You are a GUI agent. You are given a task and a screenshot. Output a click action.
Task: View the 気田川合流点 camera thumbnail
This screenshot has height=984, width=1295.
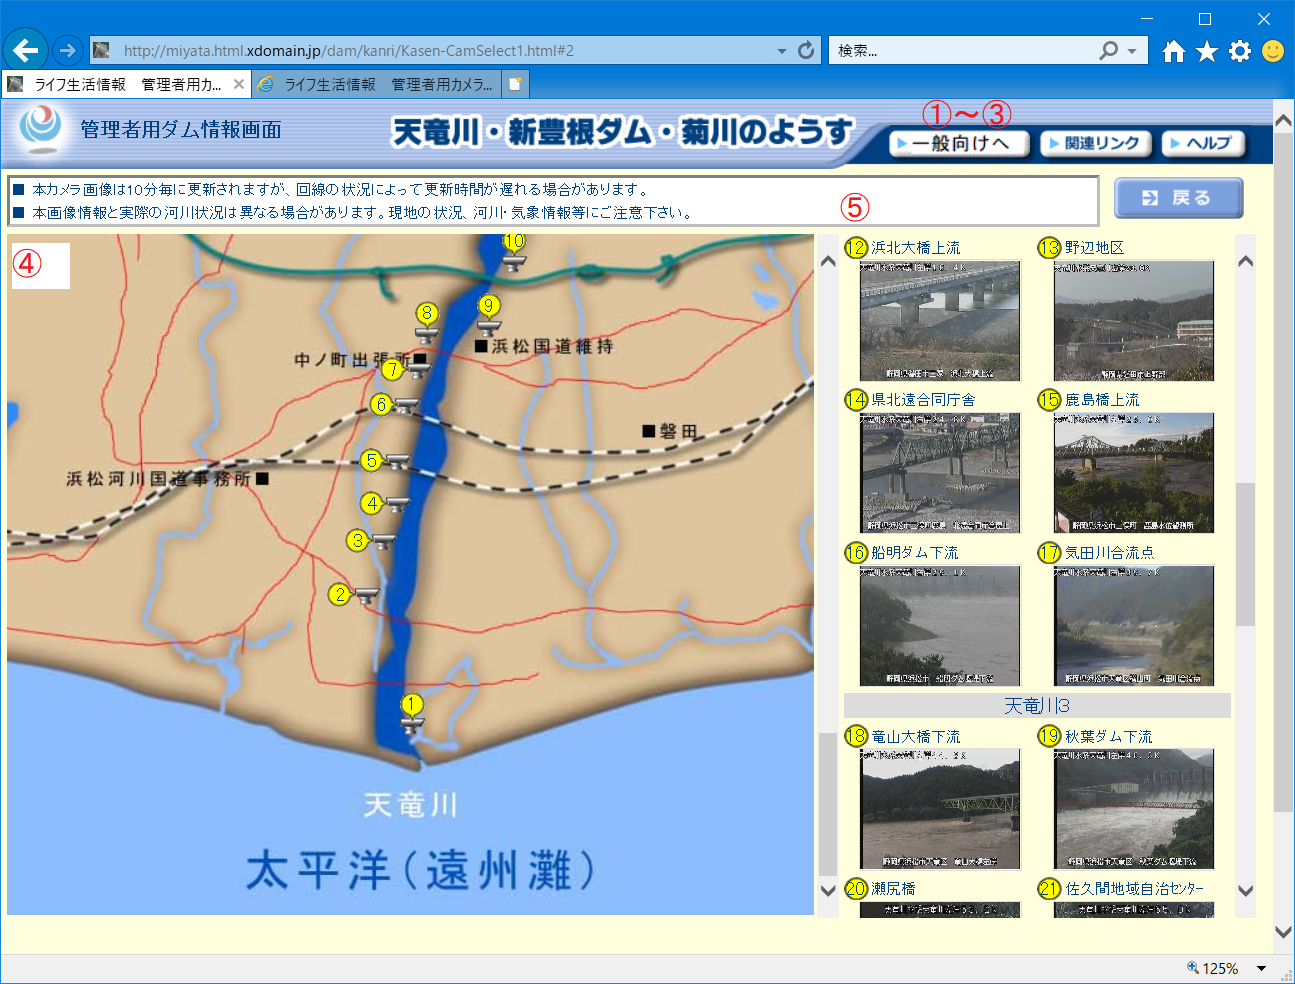[x=1134, y=626]
